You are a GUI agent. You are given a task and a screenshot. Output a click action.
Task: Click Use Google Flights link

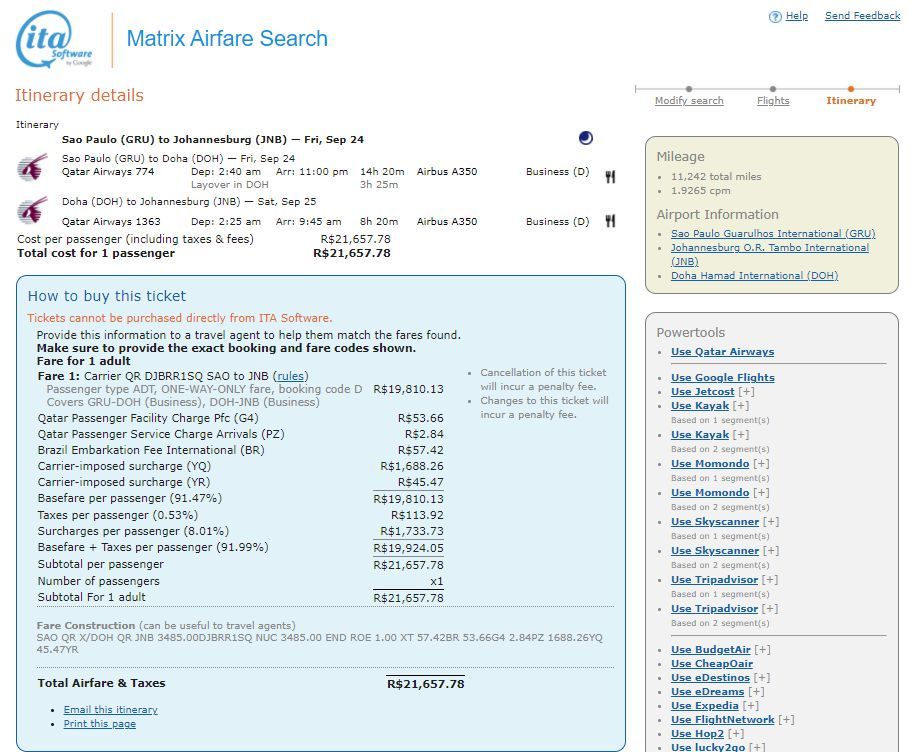click(723, 377)
